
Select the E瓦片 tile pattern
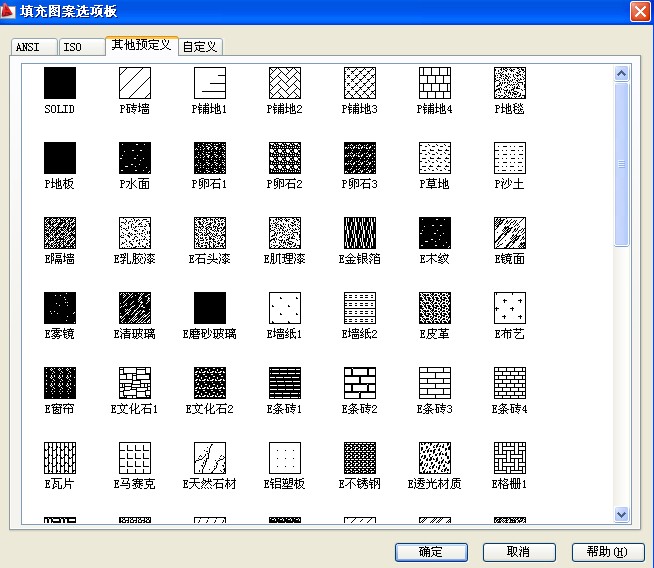(60, 458)
